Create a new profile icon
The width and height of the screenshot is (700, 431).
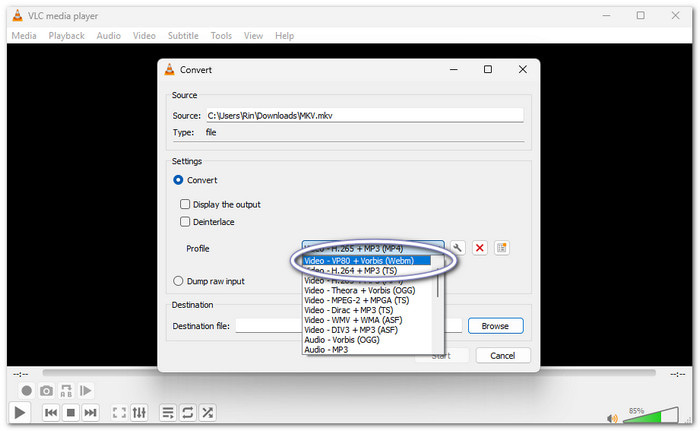[502, 248]
